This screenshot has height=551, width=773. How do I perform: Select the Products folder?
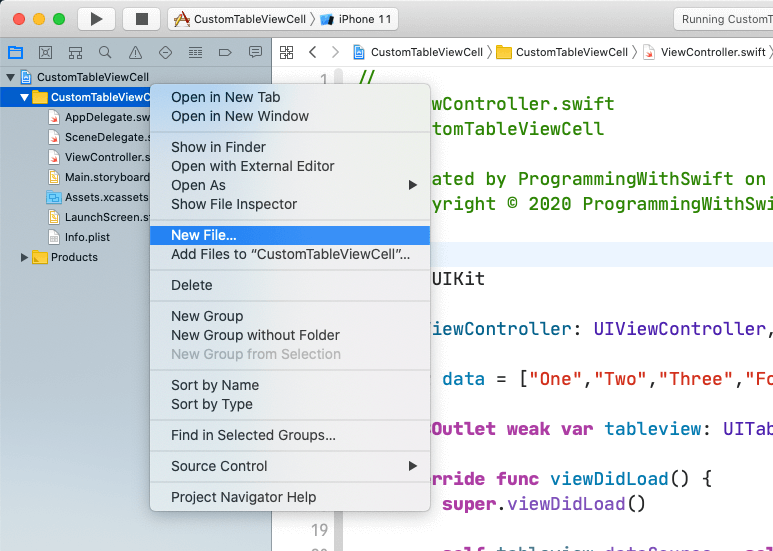65,257
